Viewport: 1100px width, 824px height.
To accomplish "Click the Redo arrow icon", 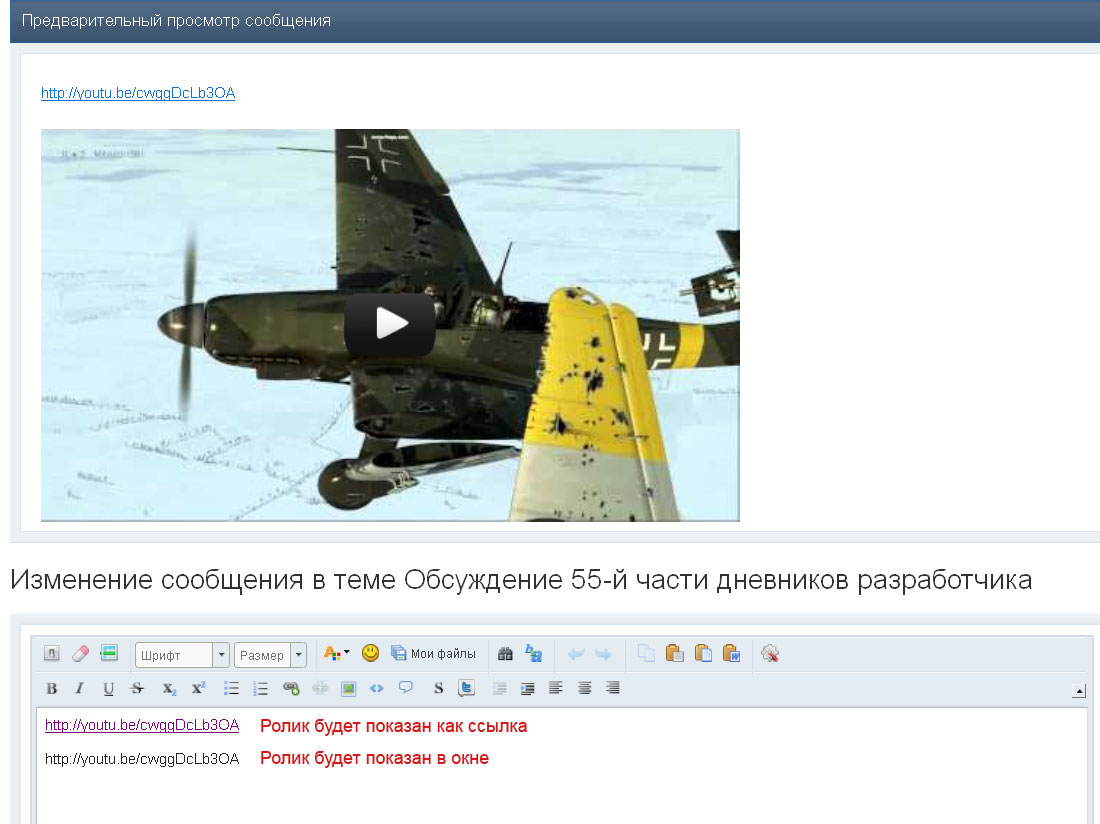I will point(603,654).
